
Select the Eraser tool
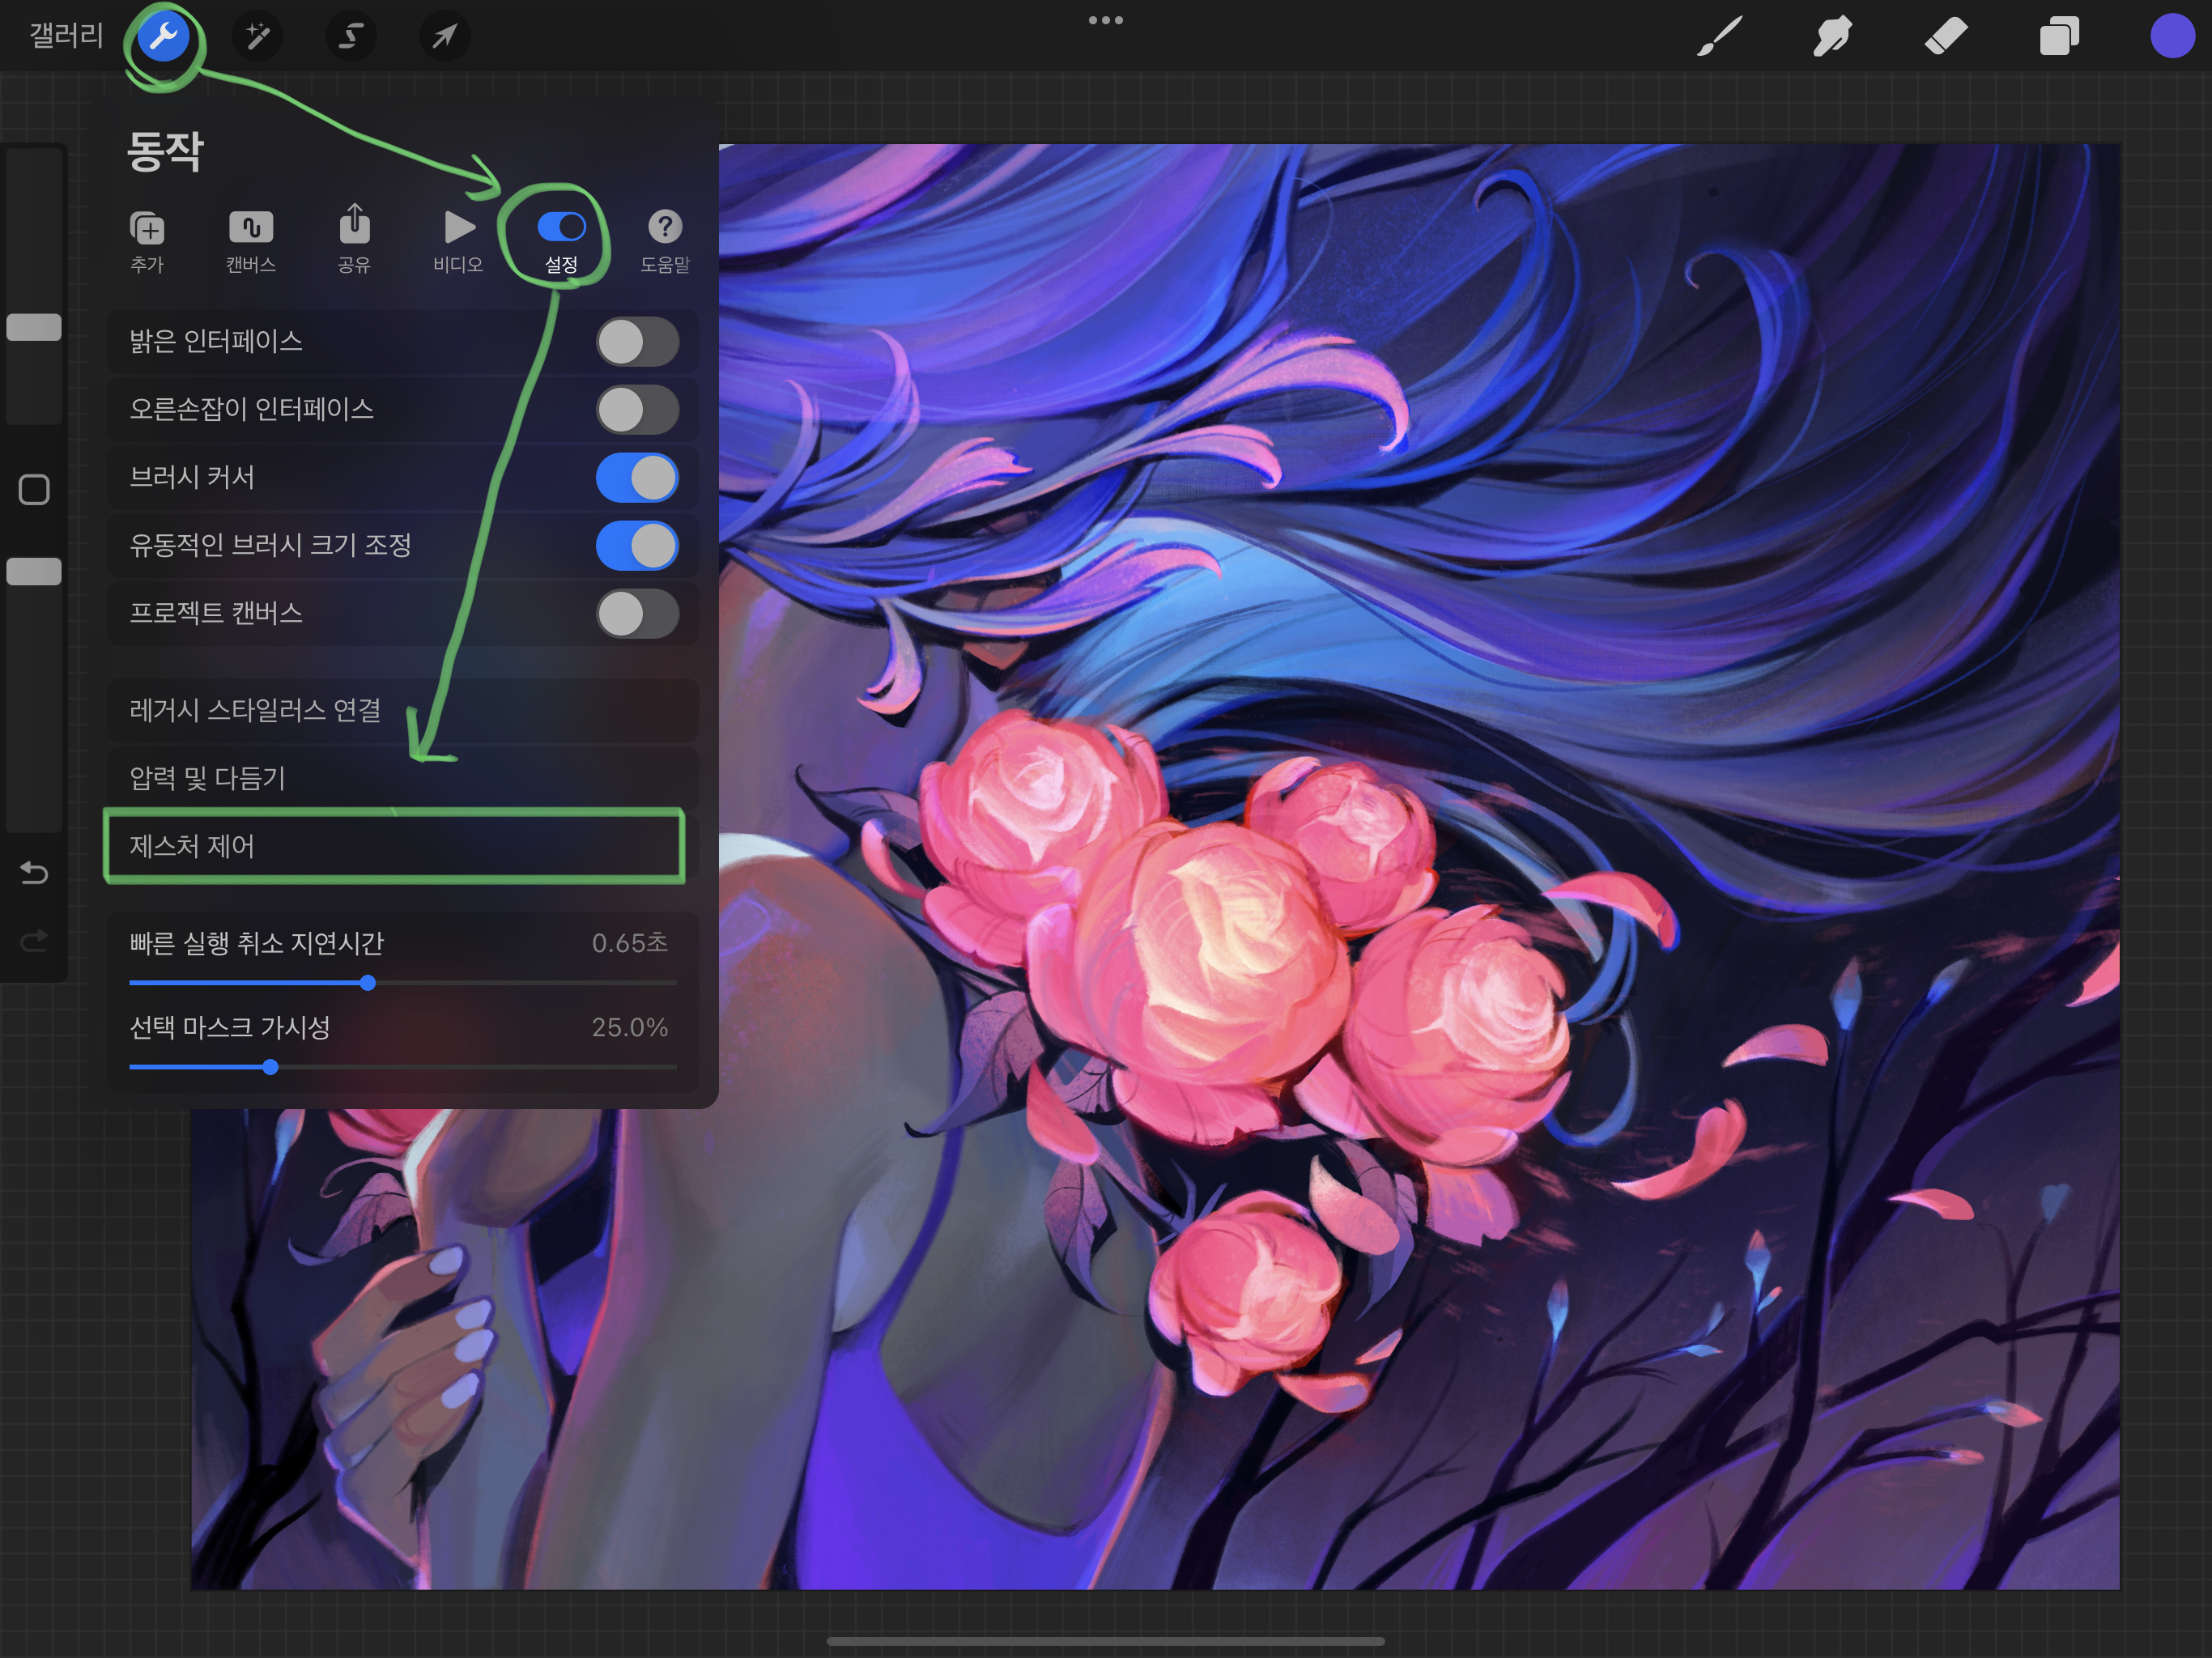click(x=1946, y=37)
